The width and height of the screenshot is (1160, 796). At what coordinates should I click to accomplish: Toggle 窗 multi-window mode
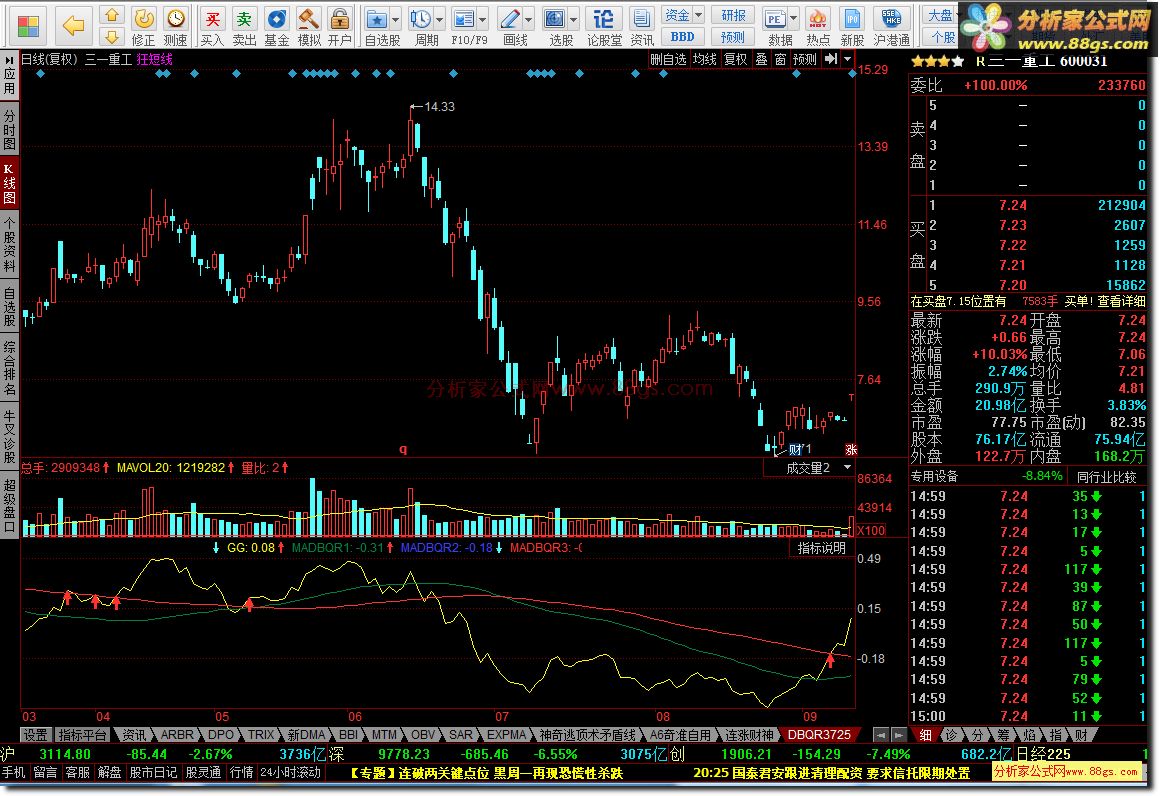[780, 59]
